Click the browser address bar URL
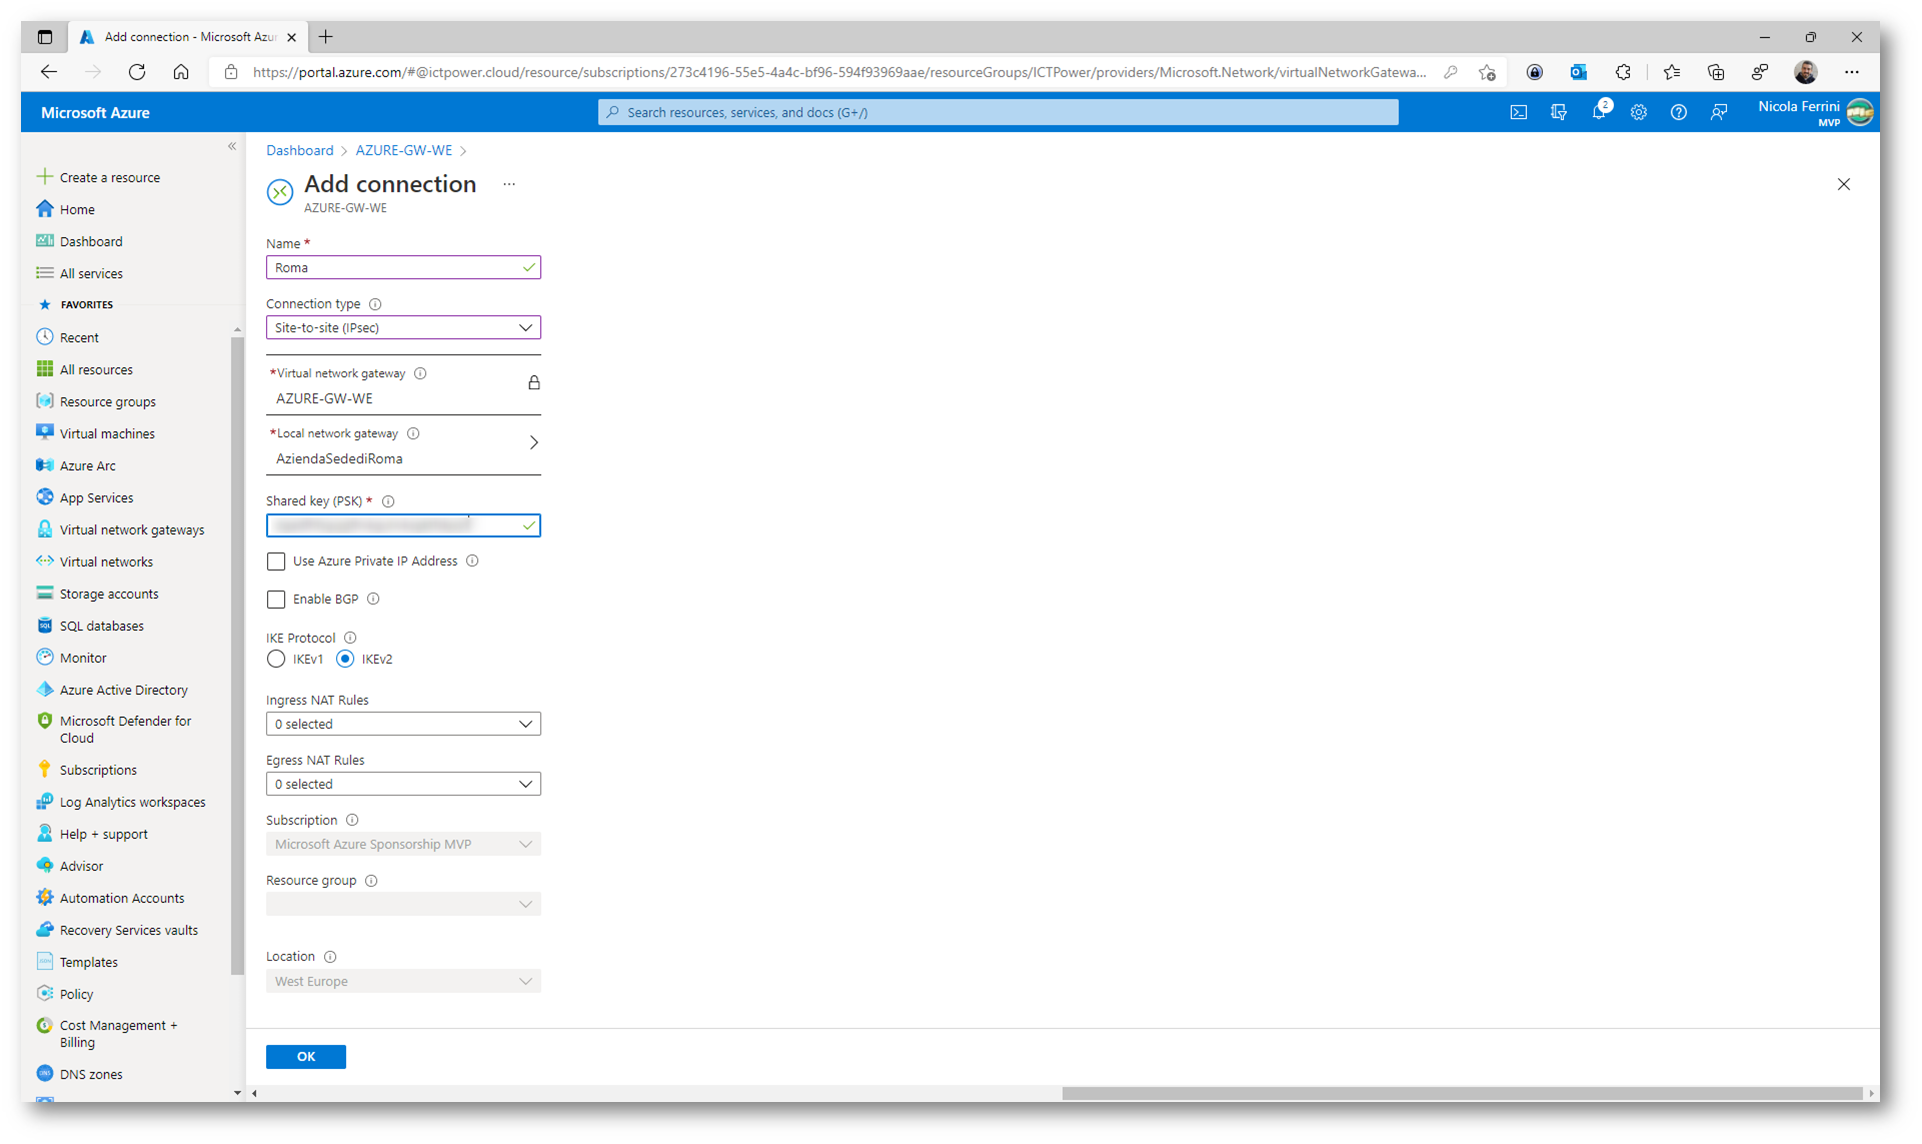 (838, 72)
